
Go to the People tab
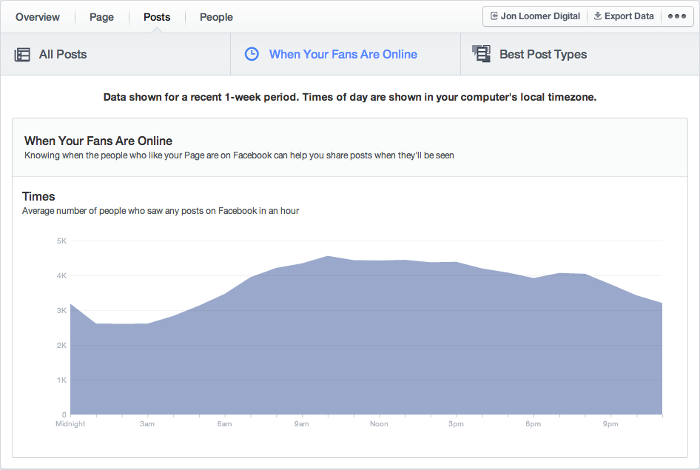(x=216, y=17)
